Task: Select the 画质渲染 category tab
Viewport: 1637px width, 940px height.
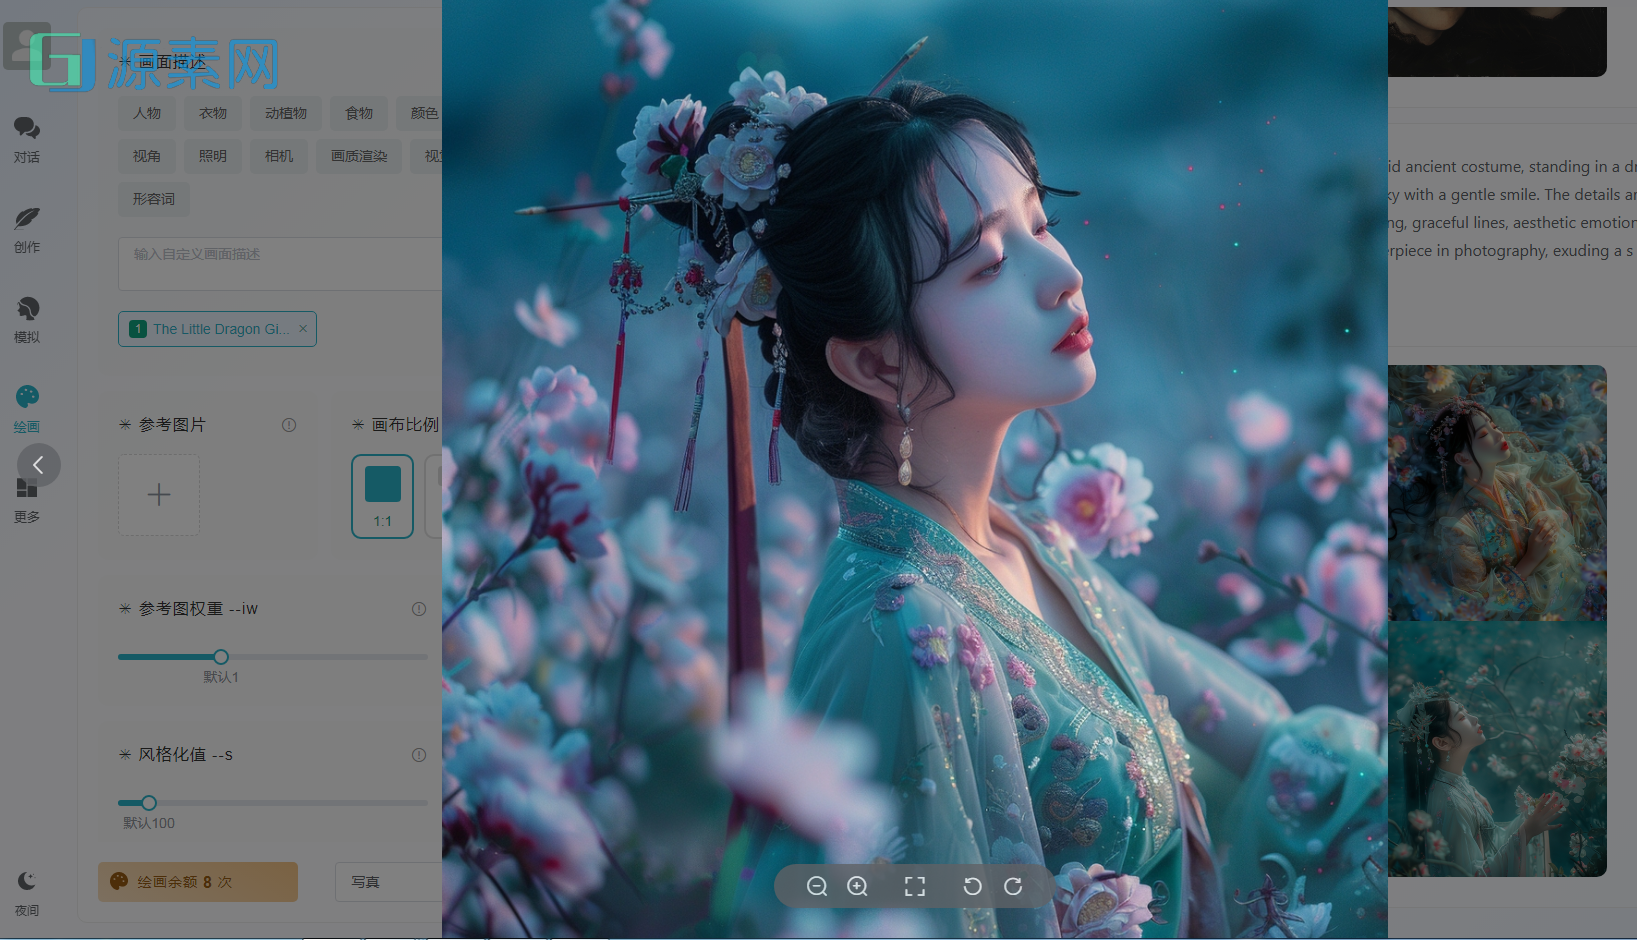Action: click(x=358, y=156)
